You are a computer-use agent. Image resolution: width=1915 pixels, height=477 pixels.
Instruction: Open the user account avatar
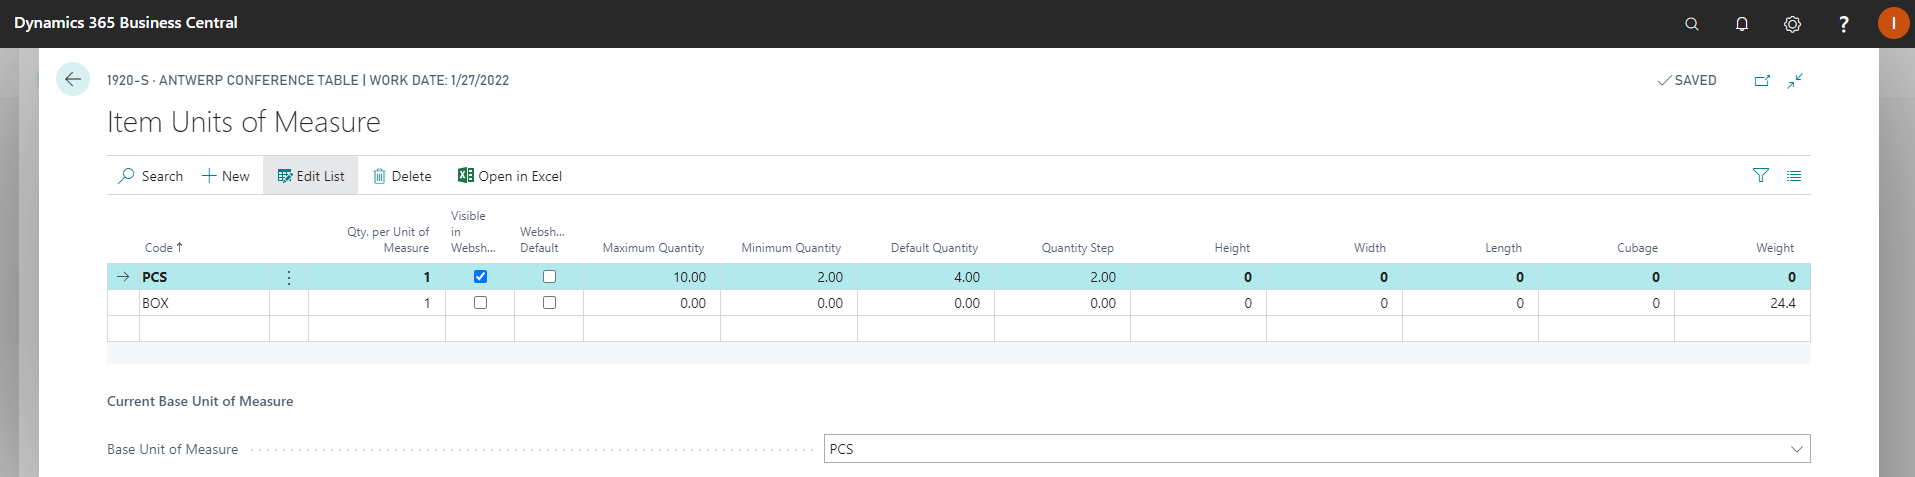pos(1893,23)
